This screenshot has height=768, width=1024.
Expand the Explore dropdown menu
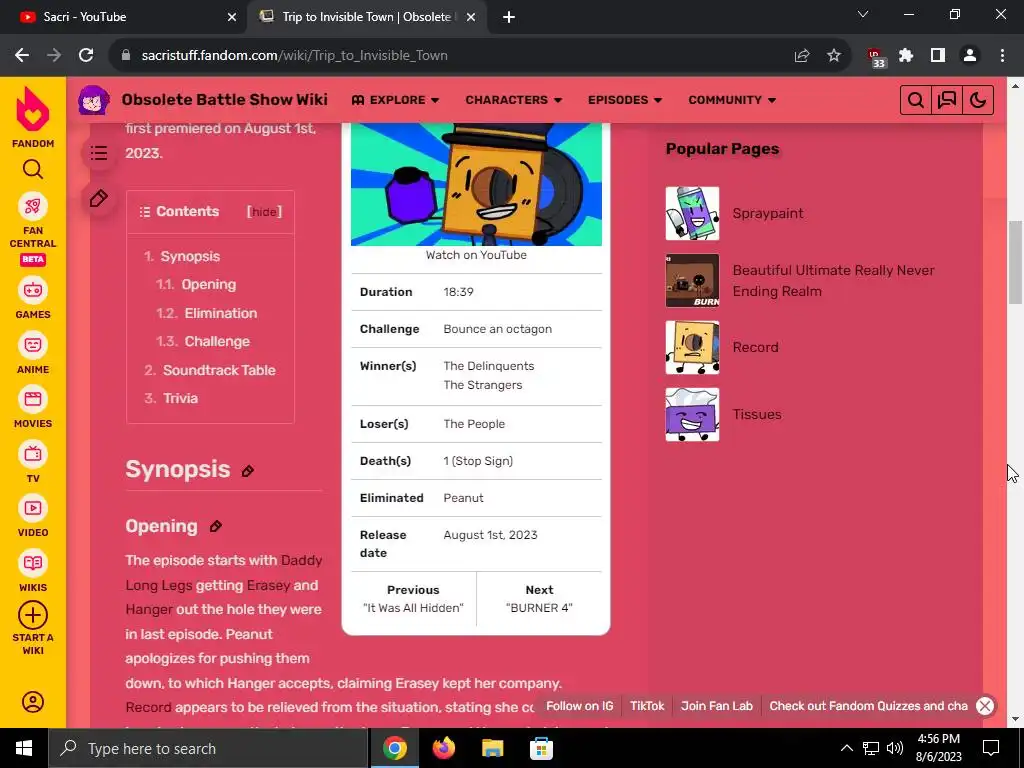click(x=396, y=100)
